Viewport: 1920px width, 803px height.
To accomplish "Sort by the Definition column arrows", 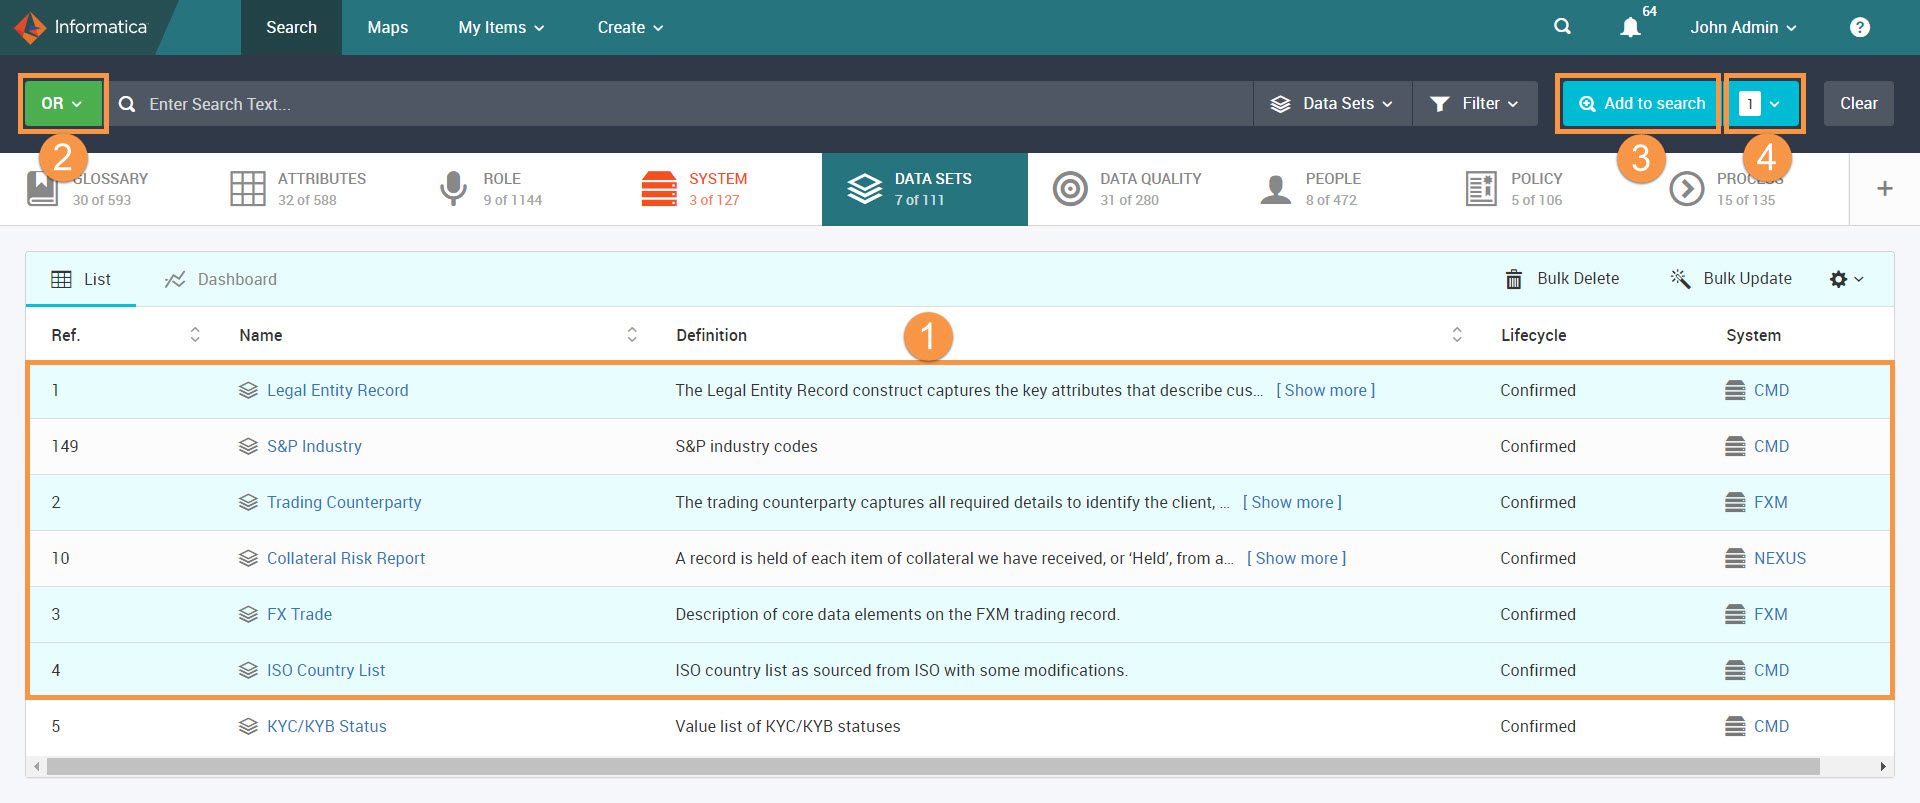I will click(1457, 335).
